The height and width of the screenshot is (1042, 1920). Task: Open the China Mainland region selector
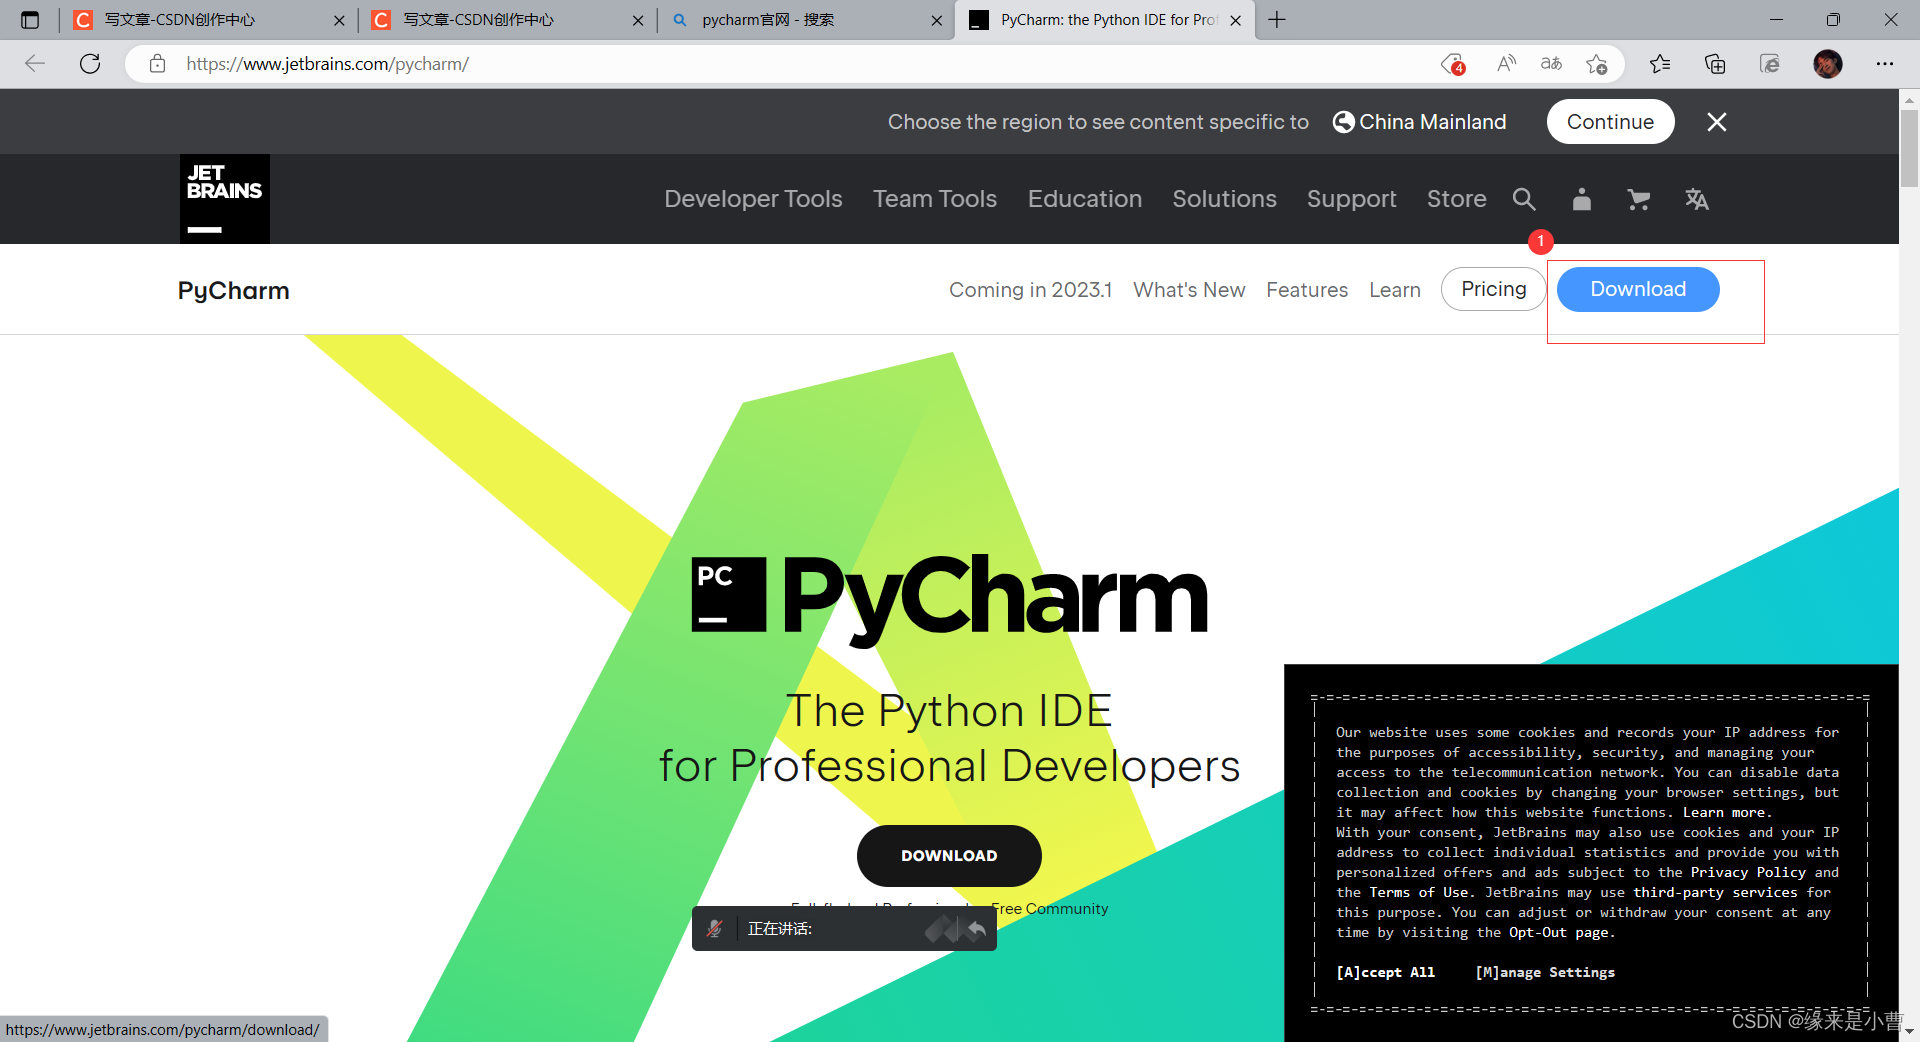point(1418,121)
